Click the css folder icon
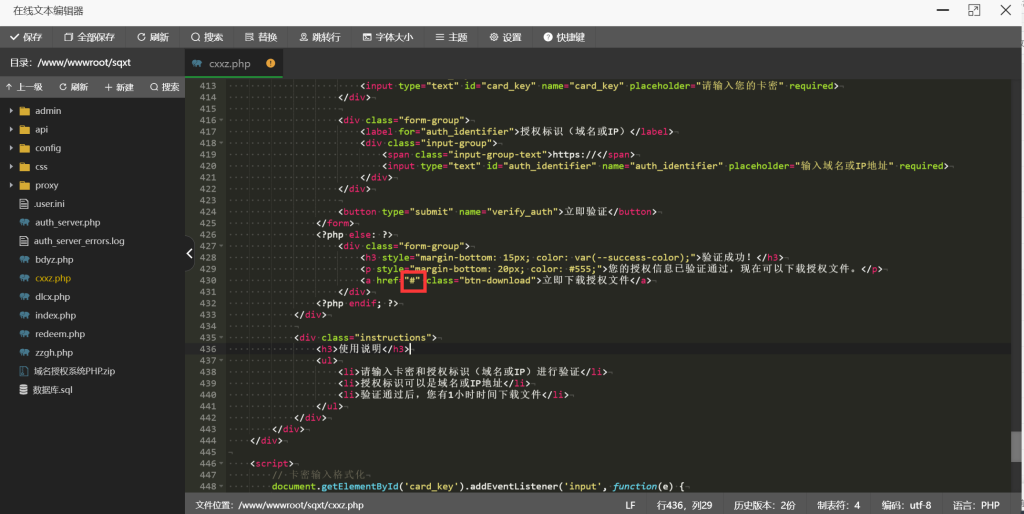This screenshot has width=1024, height=514. [x=25, y=167]
